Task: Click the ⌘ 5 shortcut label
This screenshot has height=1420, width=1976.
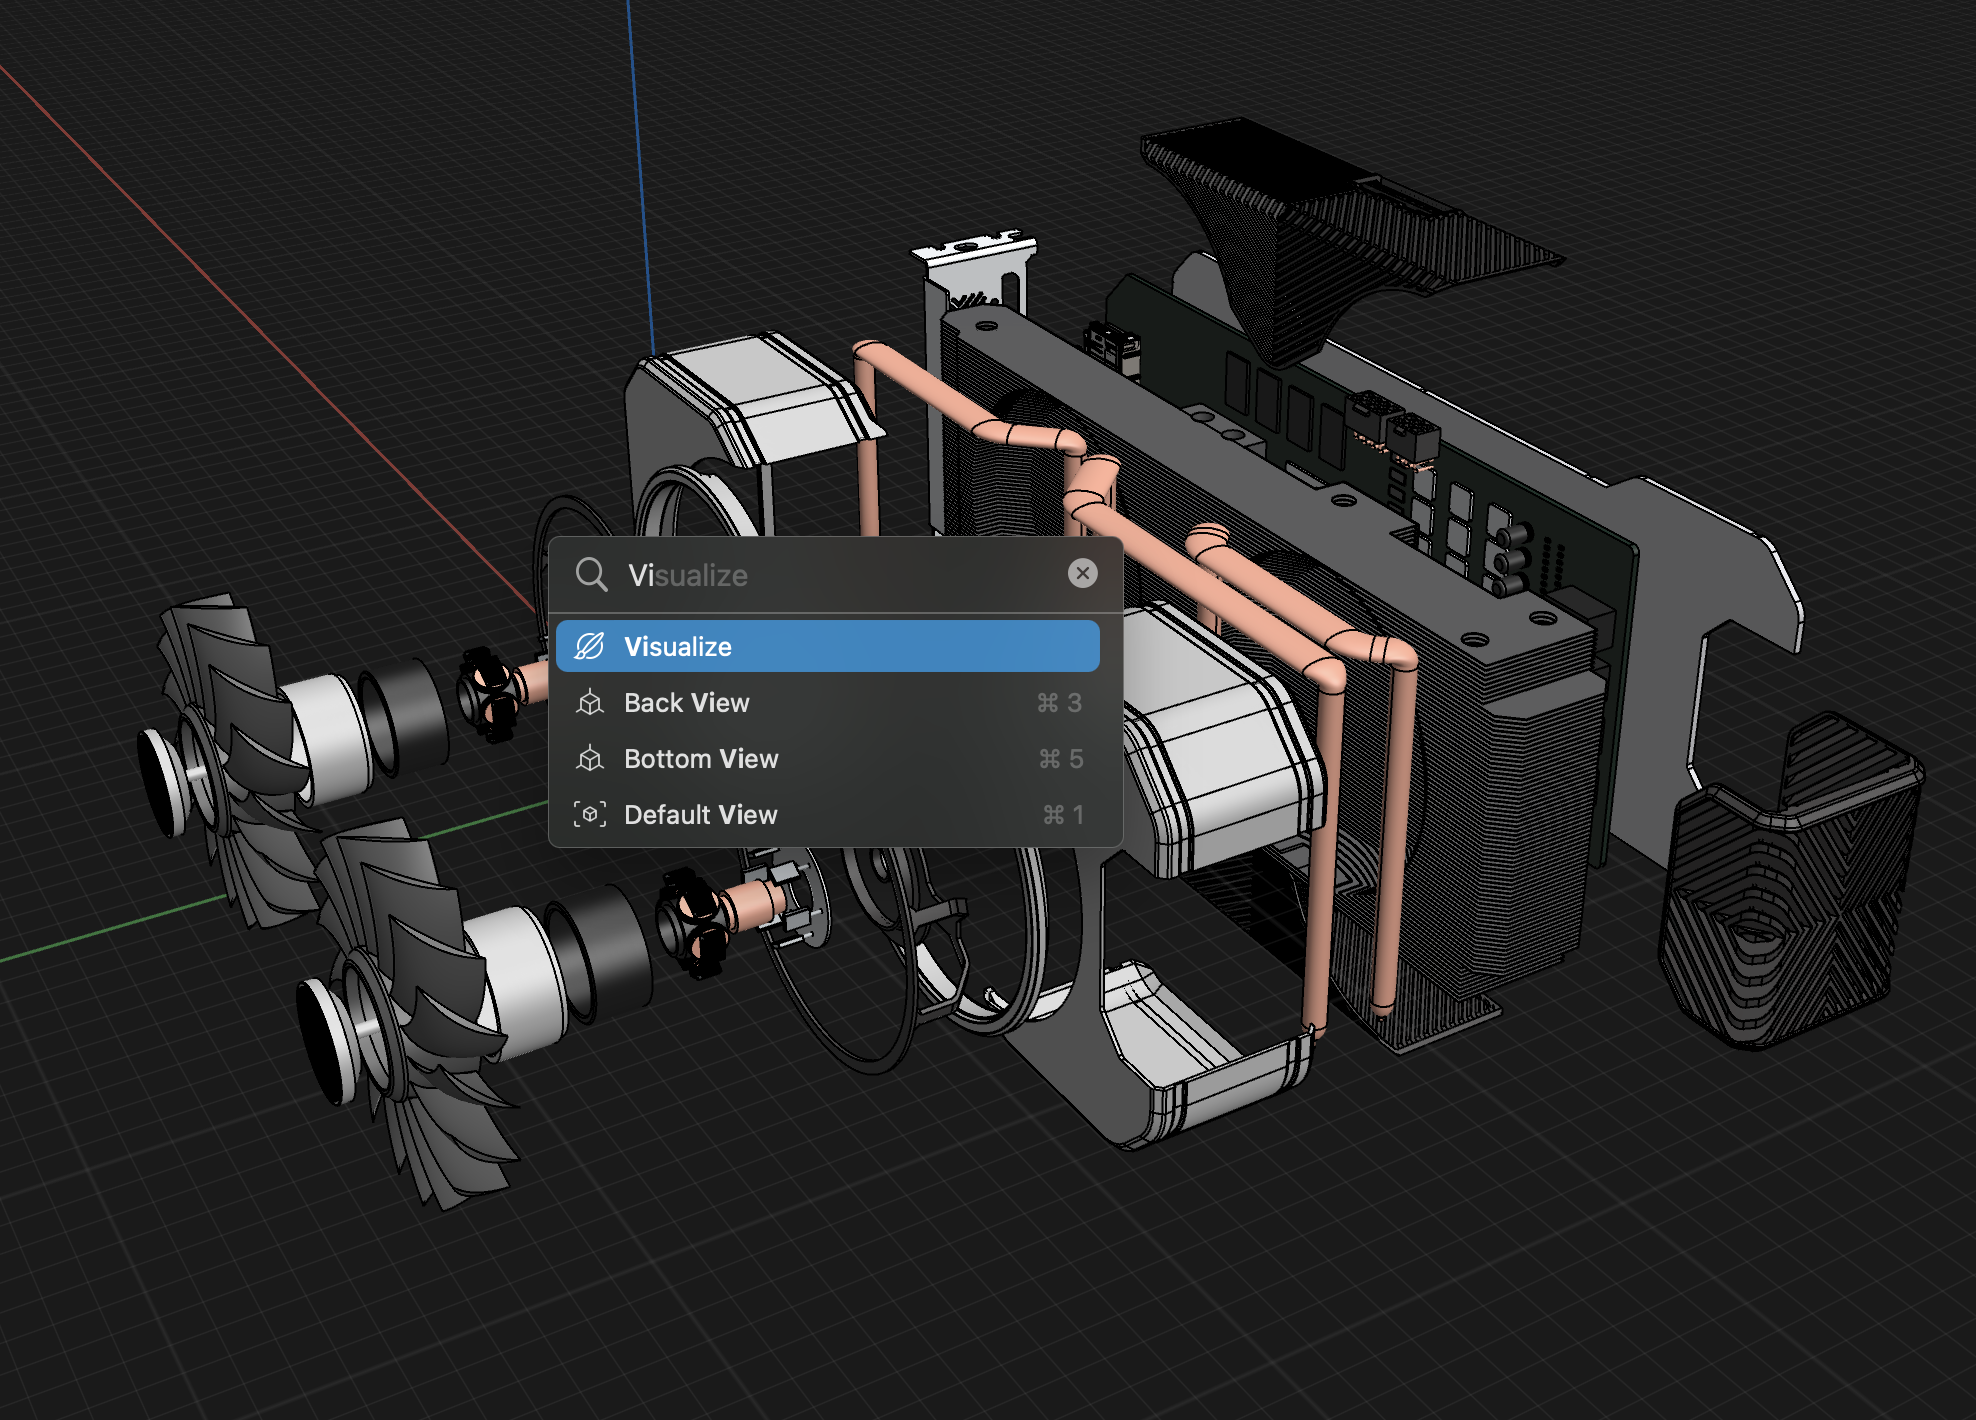Action: click(1060, 759)
